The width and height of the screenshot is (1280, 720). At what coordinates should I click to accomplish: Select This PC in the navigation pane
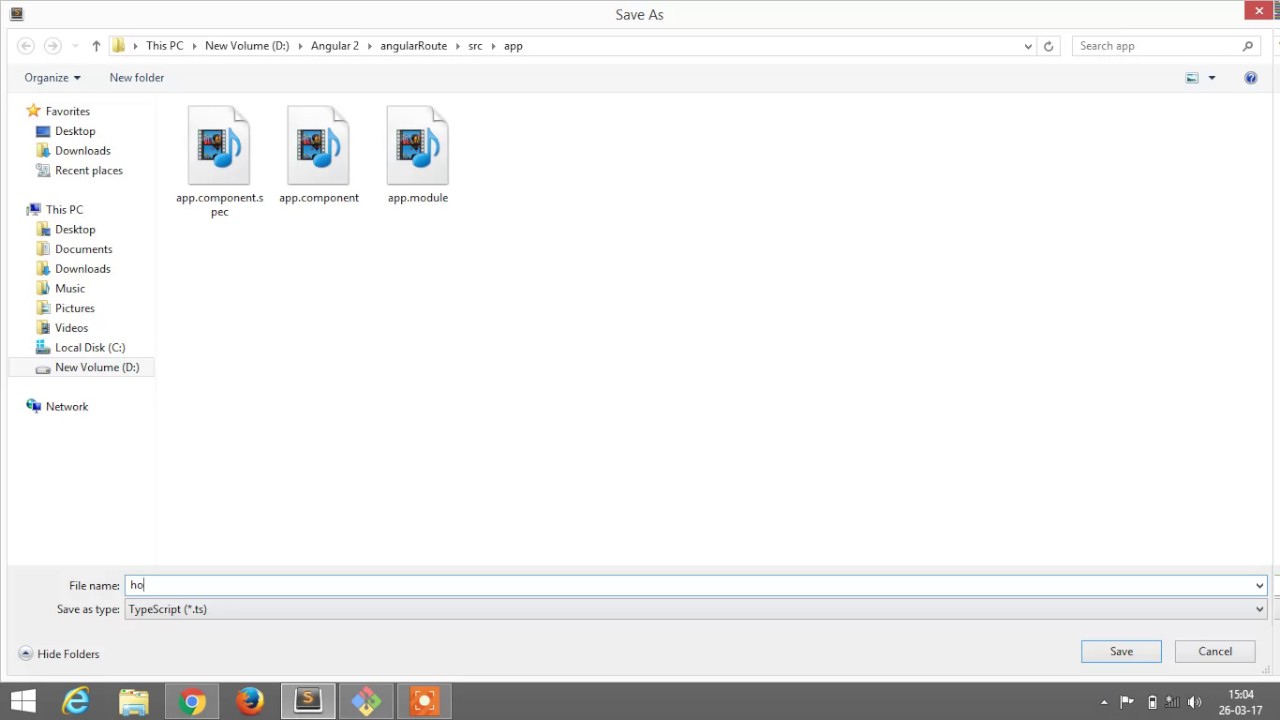pos(64,210)
